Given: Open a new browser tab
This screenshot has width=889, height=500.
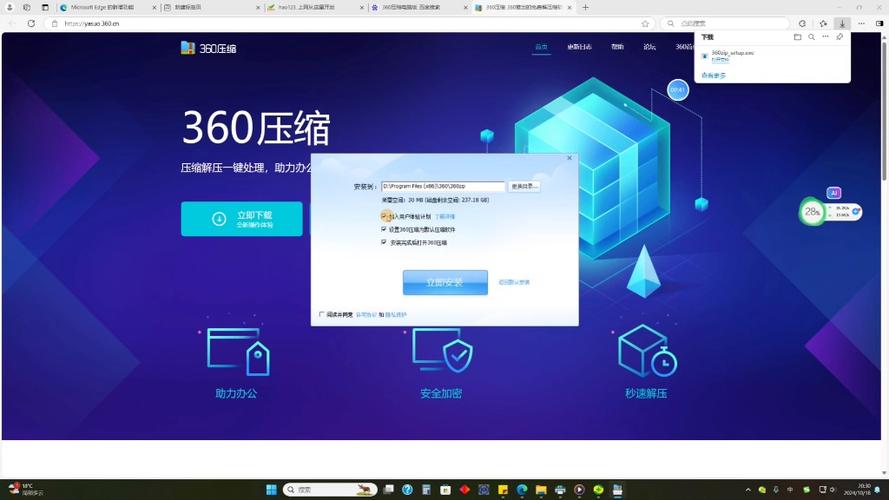Looking at the screenshot, I should (x=585, y=7).
